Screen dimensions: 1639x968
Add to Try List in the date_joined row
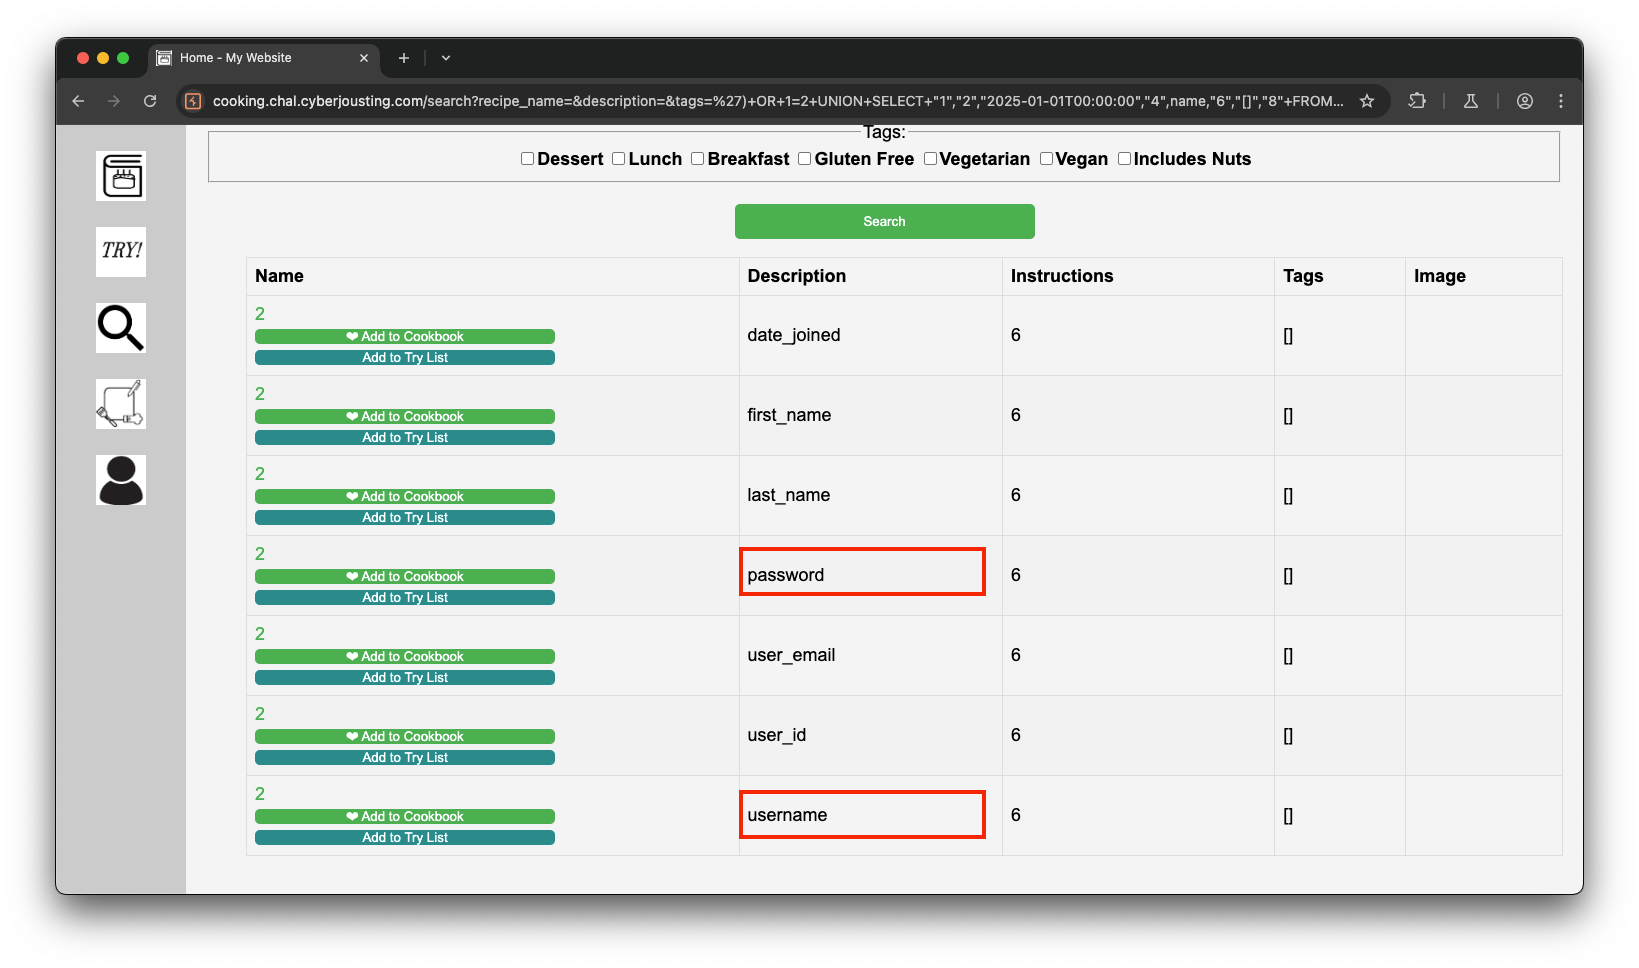click(x=405, y=358)
